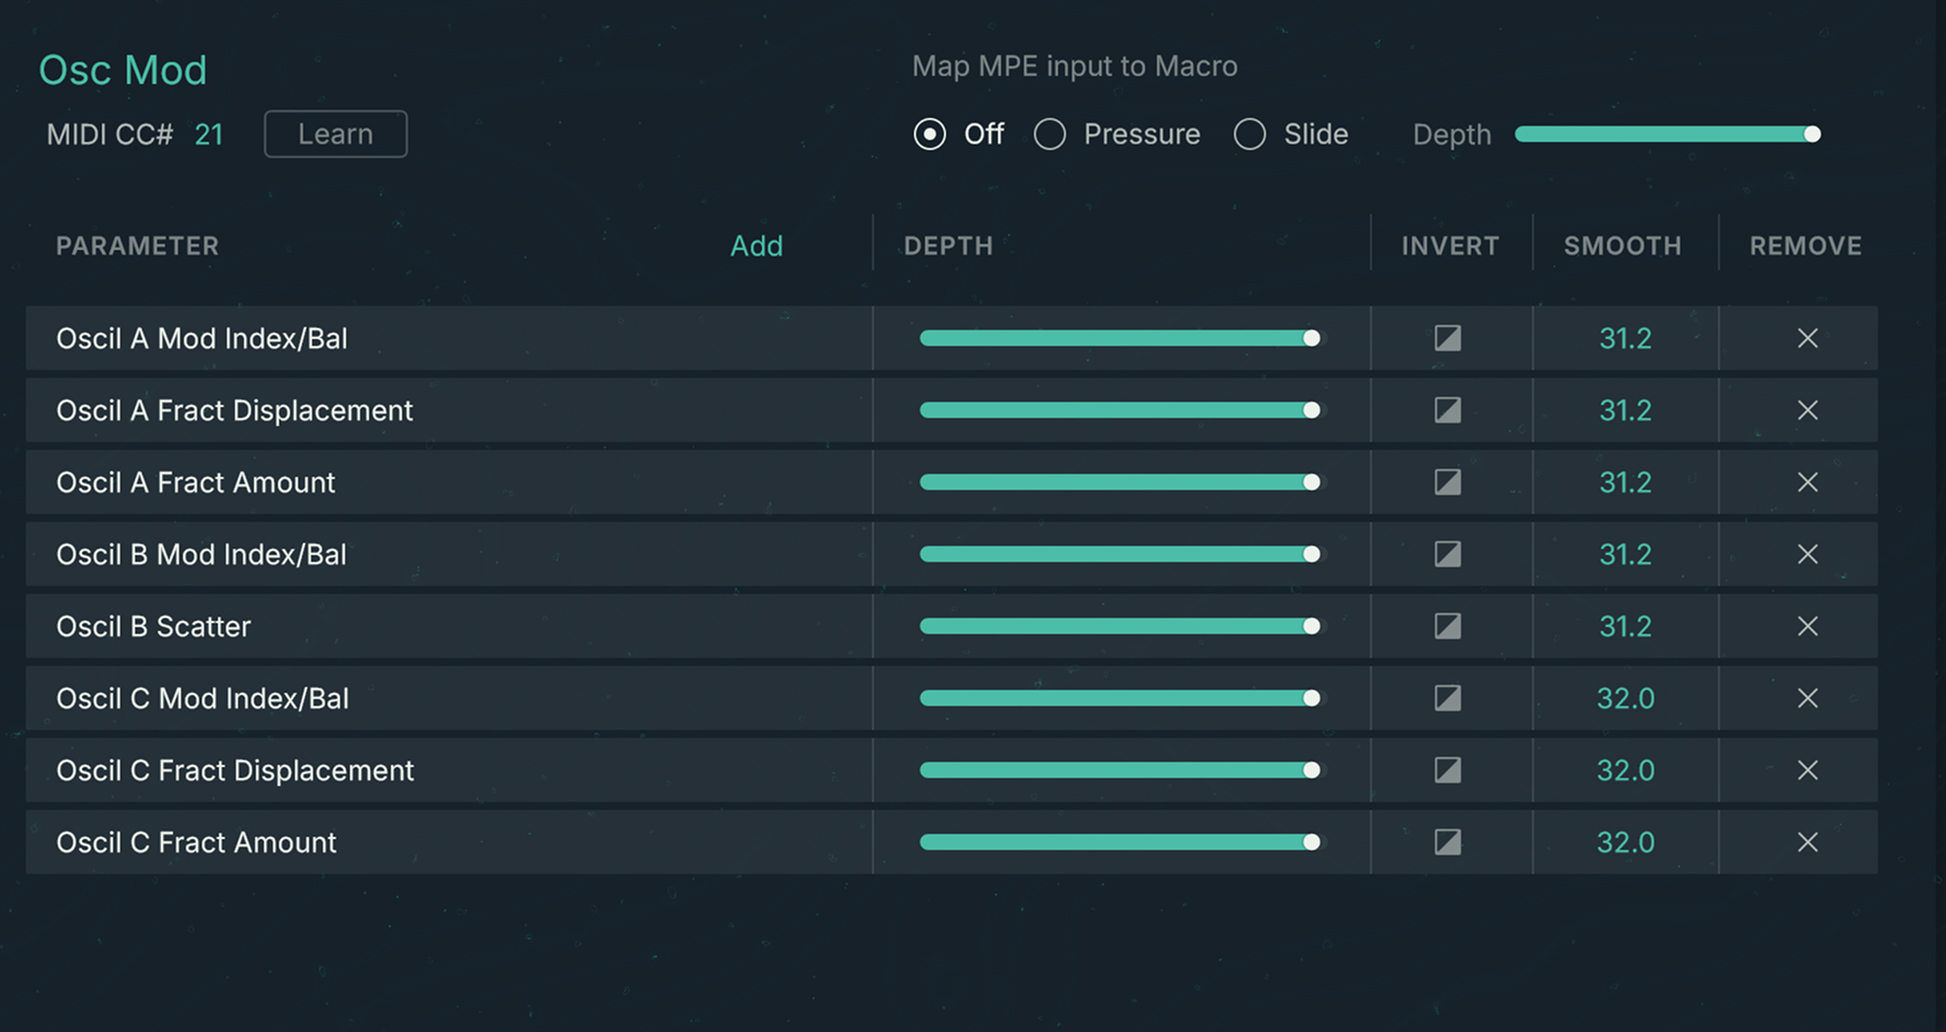Choose Slide as MPE input
This screenshot has width=1946, height=1032.
click(1250, 134)
